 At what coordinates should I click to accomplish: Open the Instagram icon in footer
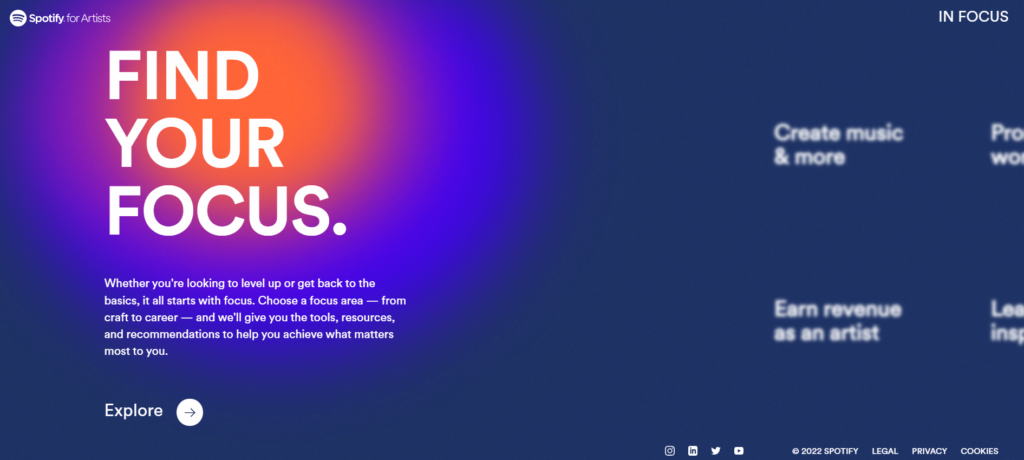pos(669,451)
